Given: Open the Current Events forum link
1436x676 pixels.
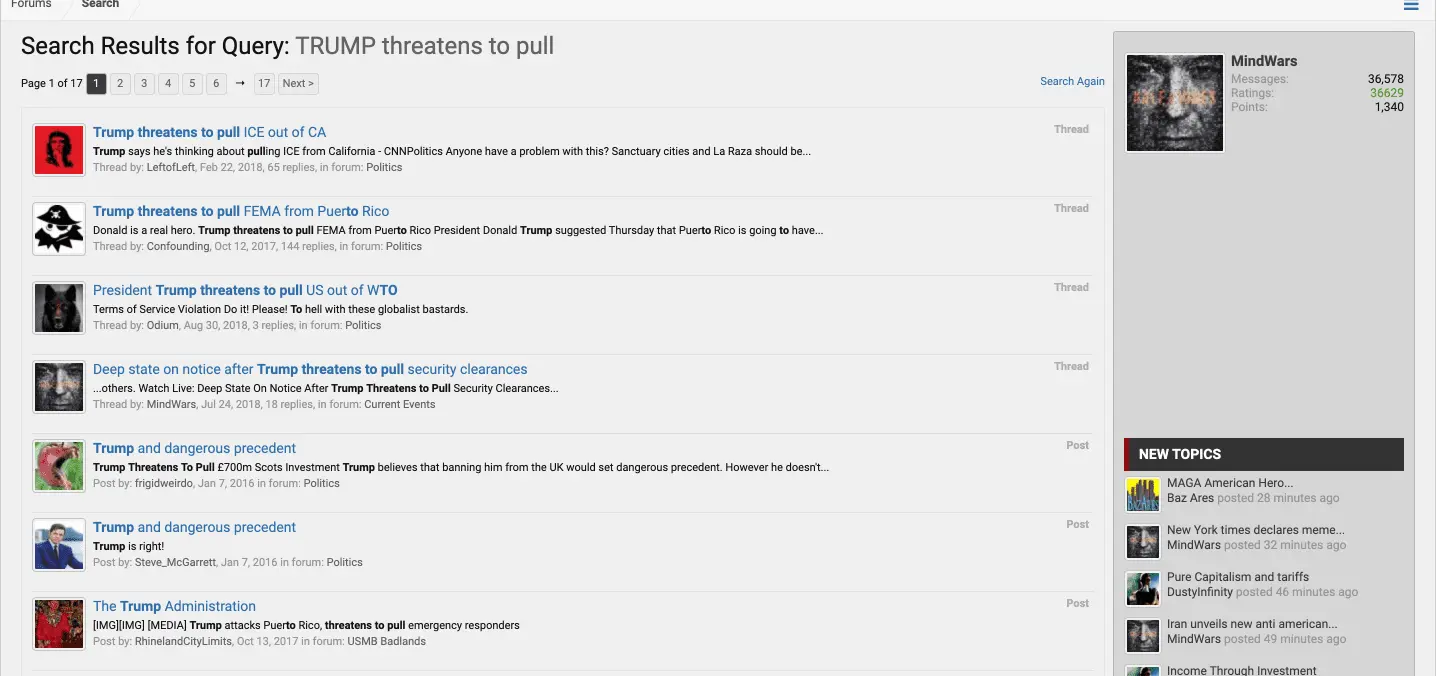Looking at the screenshot, I should pos(399,404).
